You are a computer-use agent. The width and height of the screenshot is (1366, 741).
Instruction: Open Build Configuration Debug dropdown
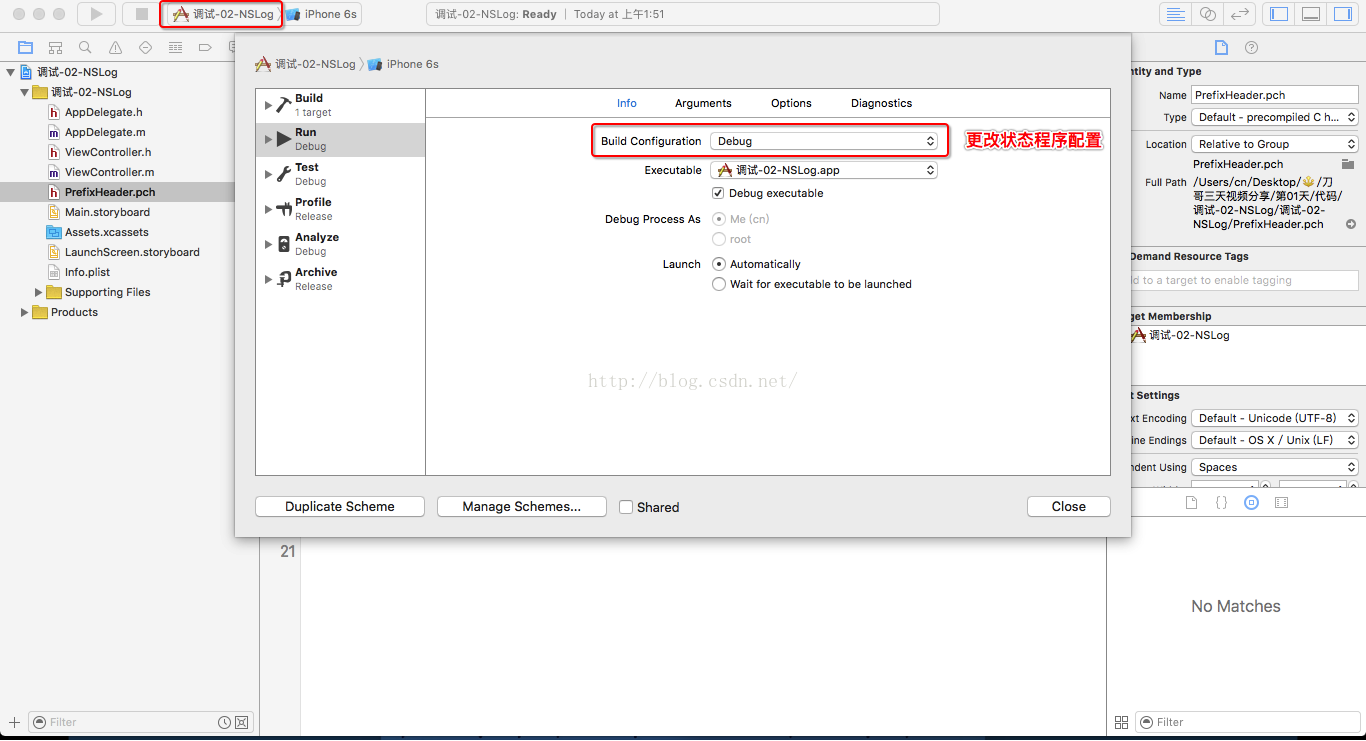point(824,141)
